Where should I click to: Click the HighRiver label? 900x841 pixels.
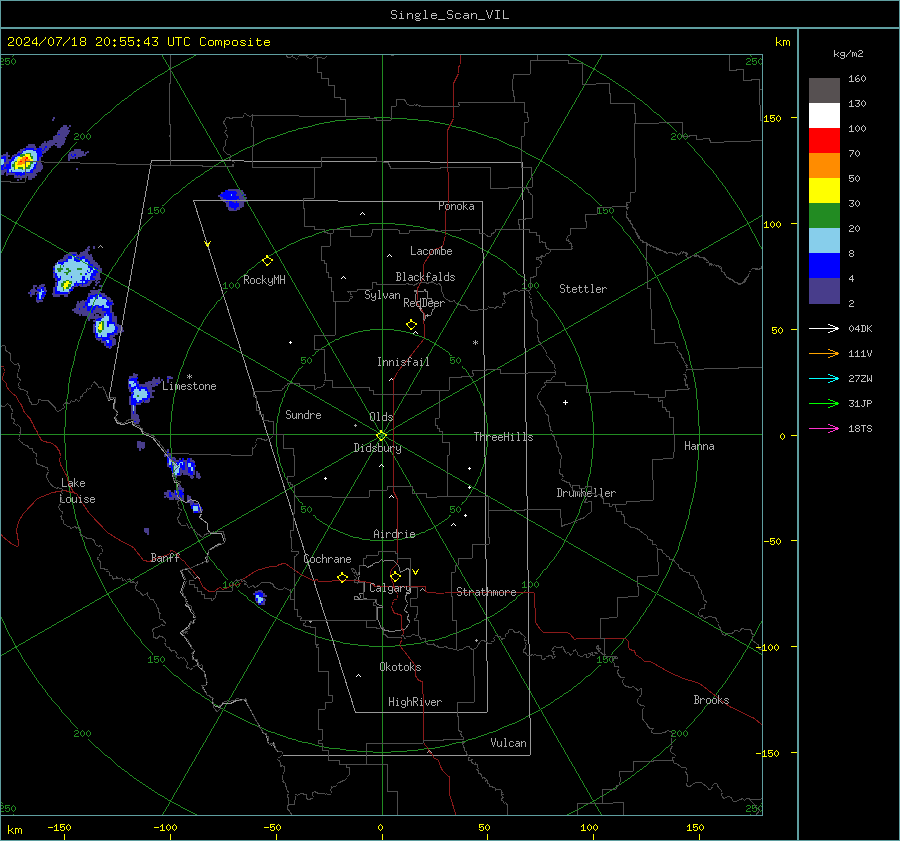tap(415, 702)
